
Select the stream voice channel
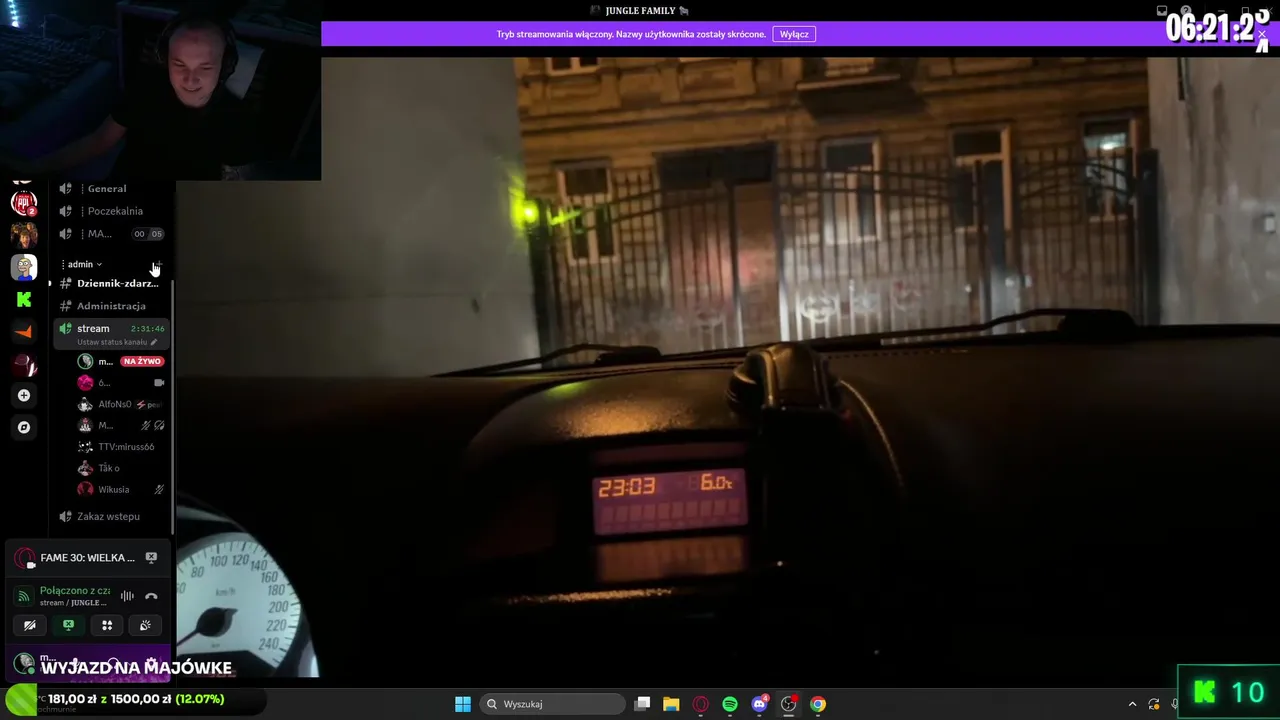tap(111, 329)
